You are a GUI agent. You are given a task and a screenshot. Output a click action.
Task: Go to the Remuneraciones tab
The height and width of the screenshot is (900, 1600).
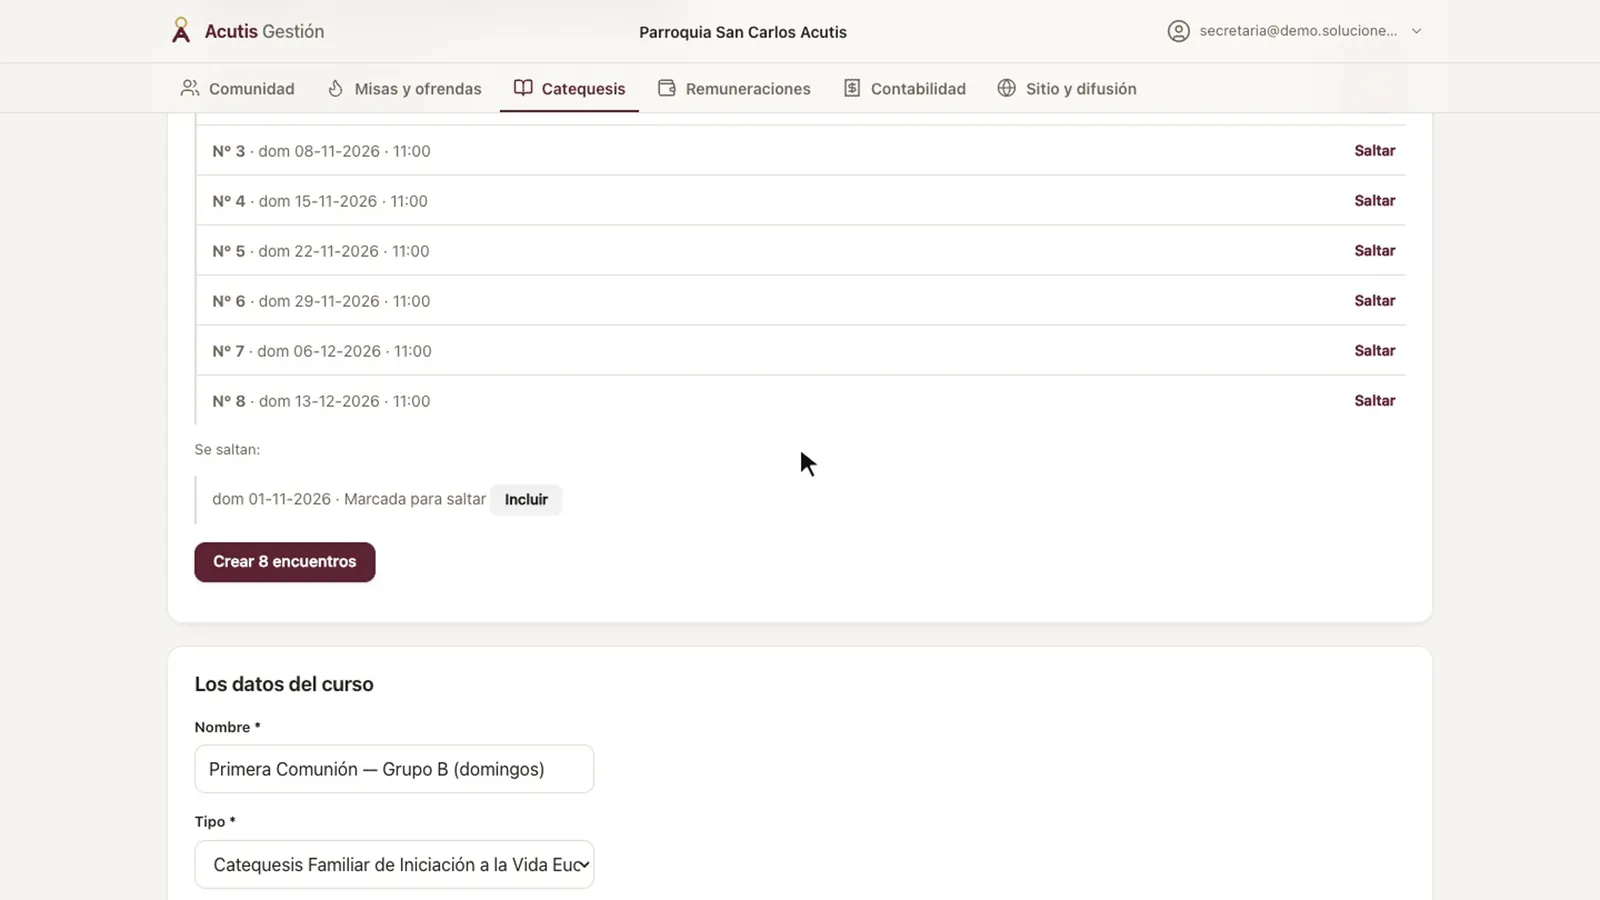pos(734,88)
